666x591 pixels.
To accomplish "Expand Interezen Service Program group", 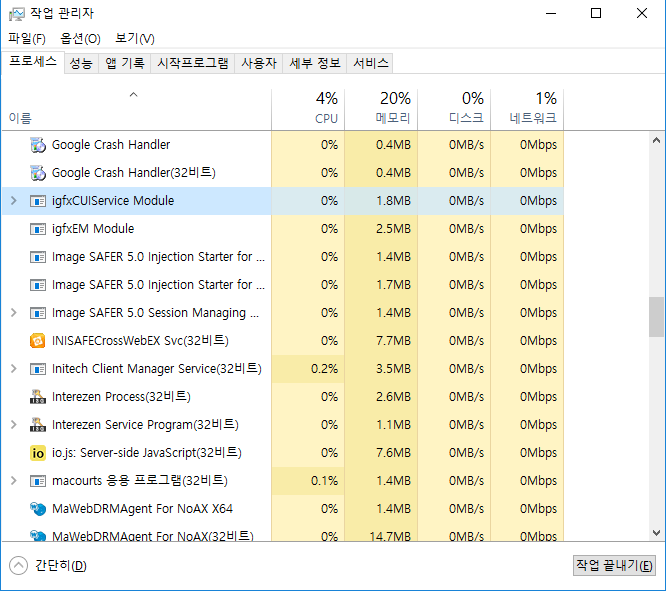I will 14,424.
